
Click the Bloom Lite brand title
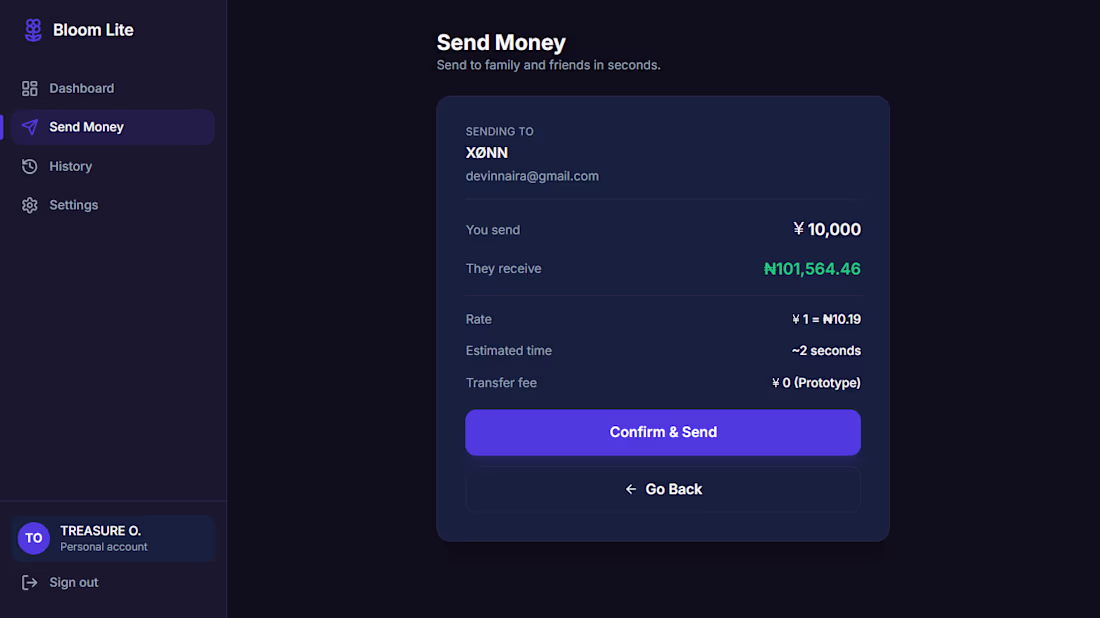coord(93,30)
